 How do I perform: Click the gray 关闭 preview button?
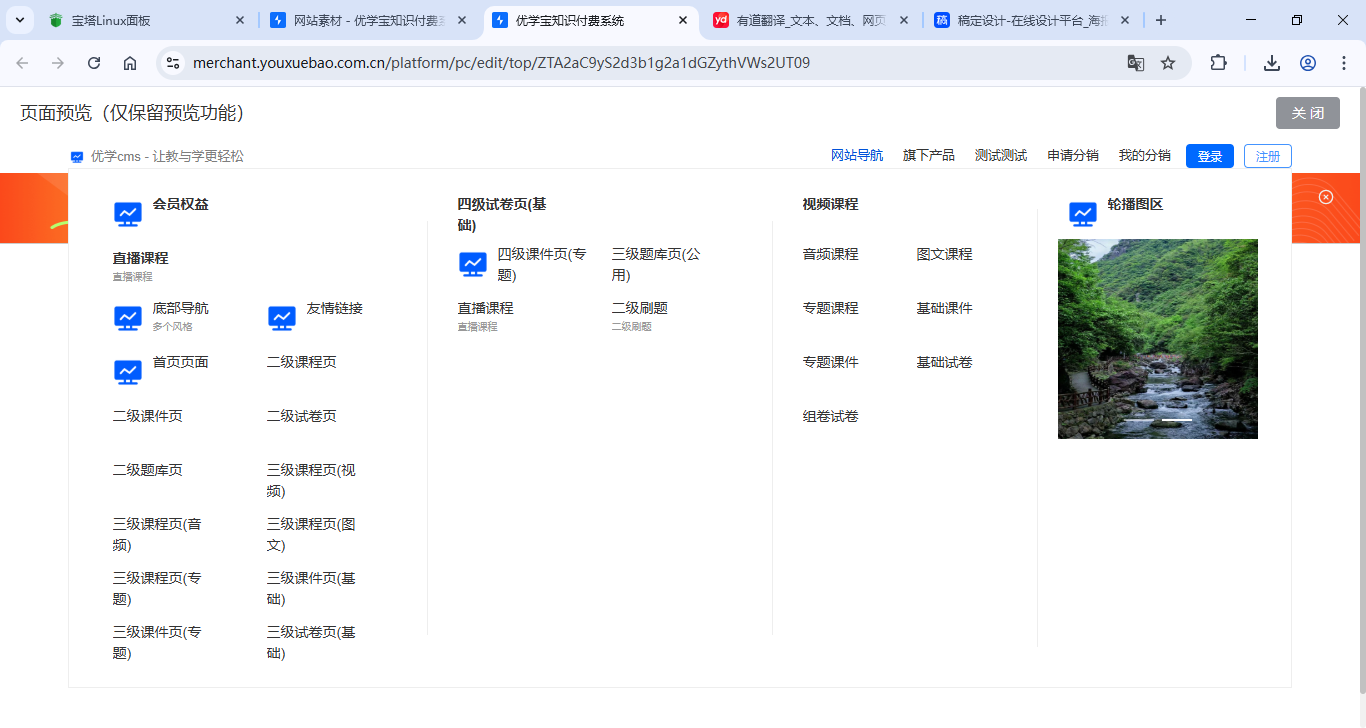point(1308,113)
